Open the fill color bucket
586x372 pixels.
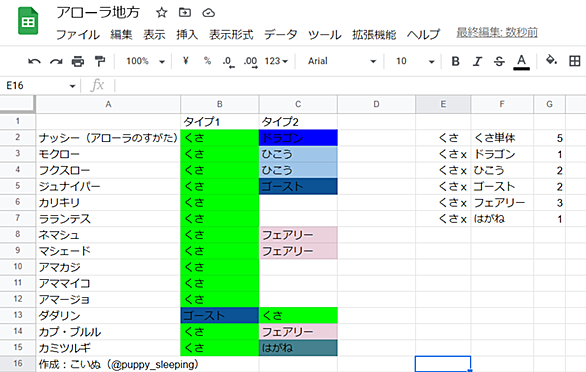552,60
